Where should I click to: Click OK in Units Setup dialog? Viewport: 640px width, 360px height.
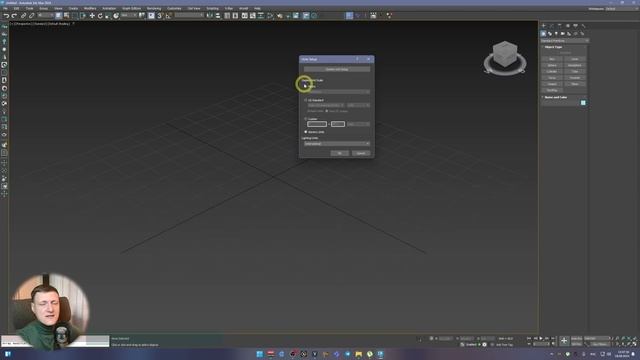(x=340, y=153)
